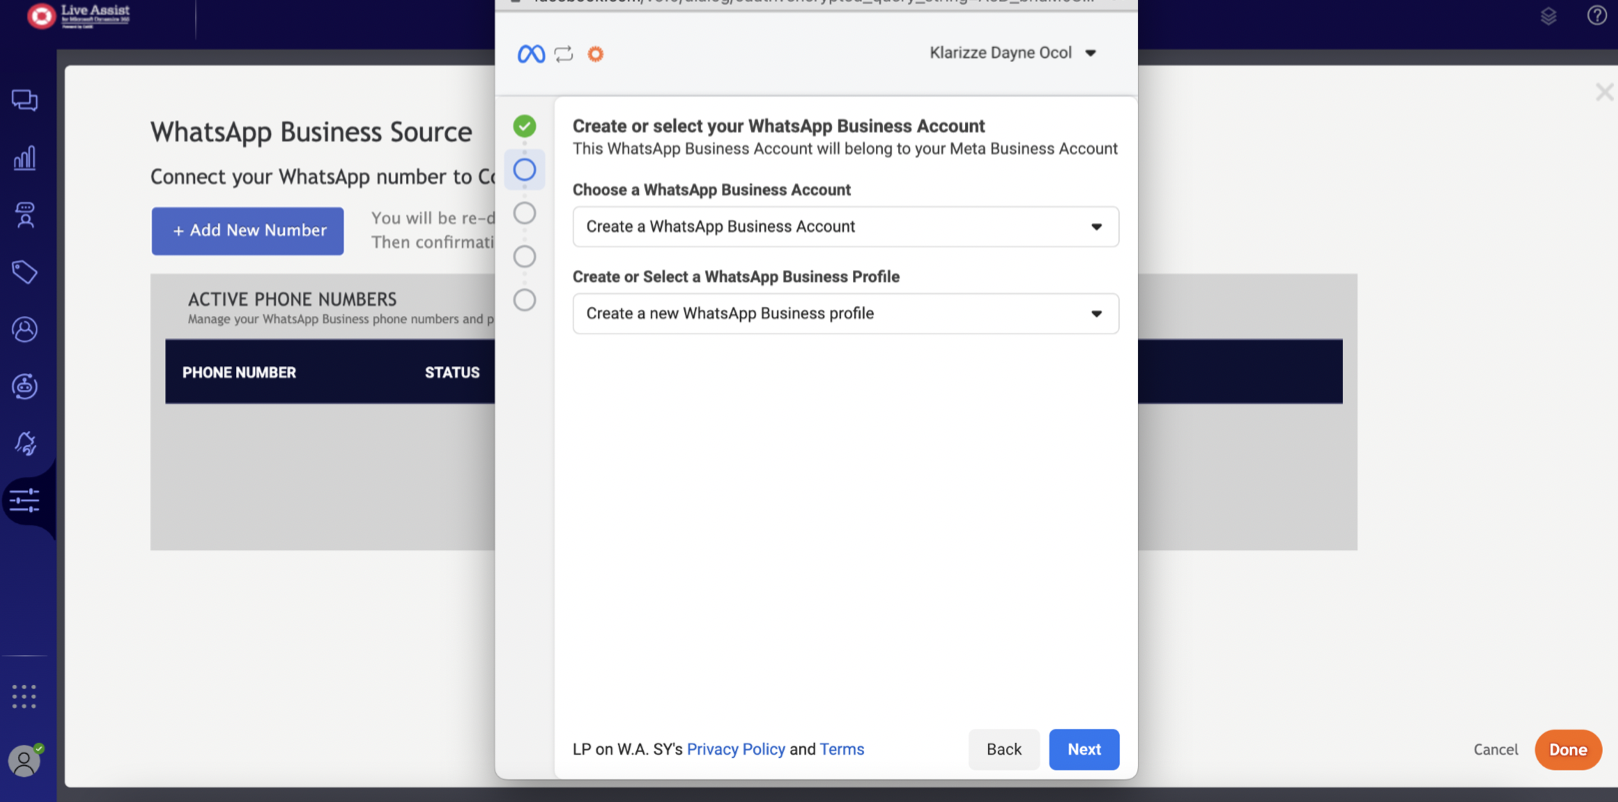Click the orange app icon in dialog header
Viewport: 1618px width, 802px height.
point(596,54)
